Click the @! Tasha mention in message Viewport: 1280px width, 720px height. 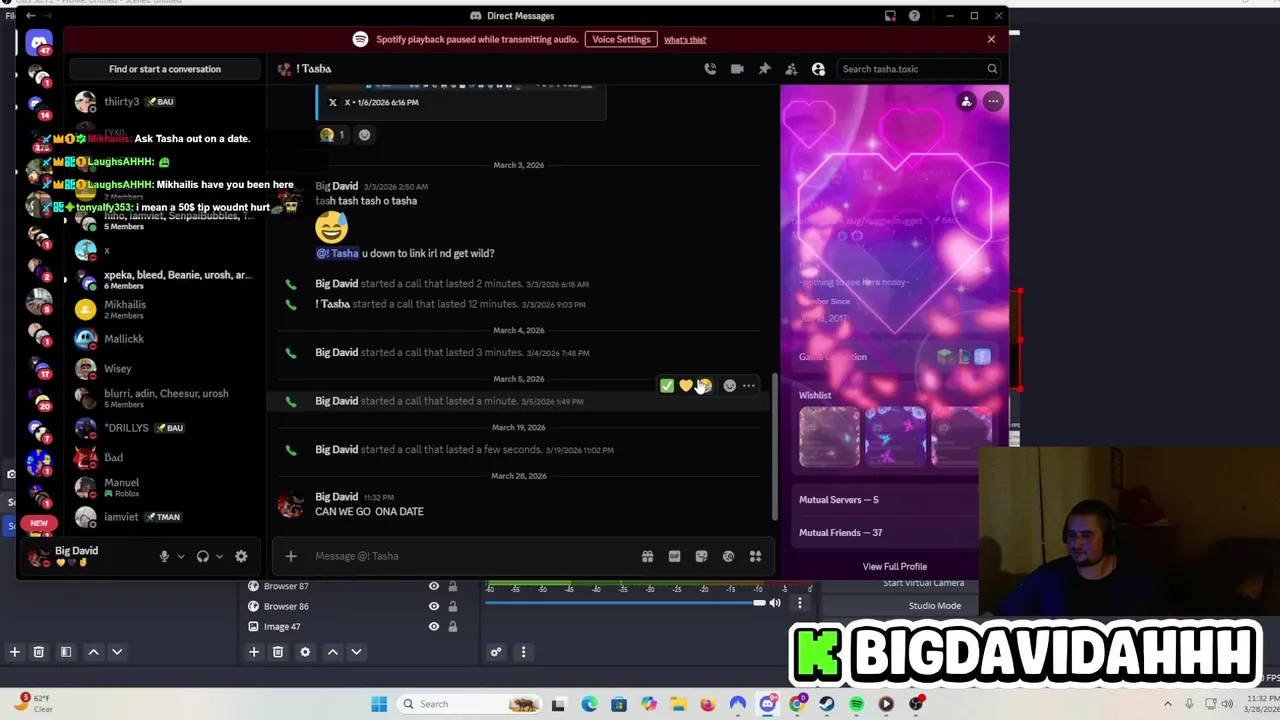337,253
